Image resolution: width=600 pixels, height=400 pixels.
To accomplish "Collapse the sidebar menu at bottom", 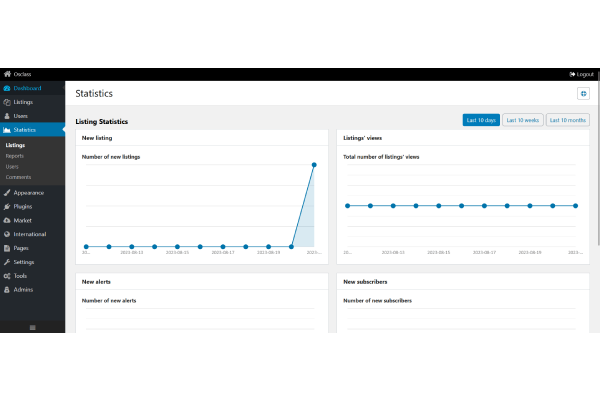I will [32, 327].
